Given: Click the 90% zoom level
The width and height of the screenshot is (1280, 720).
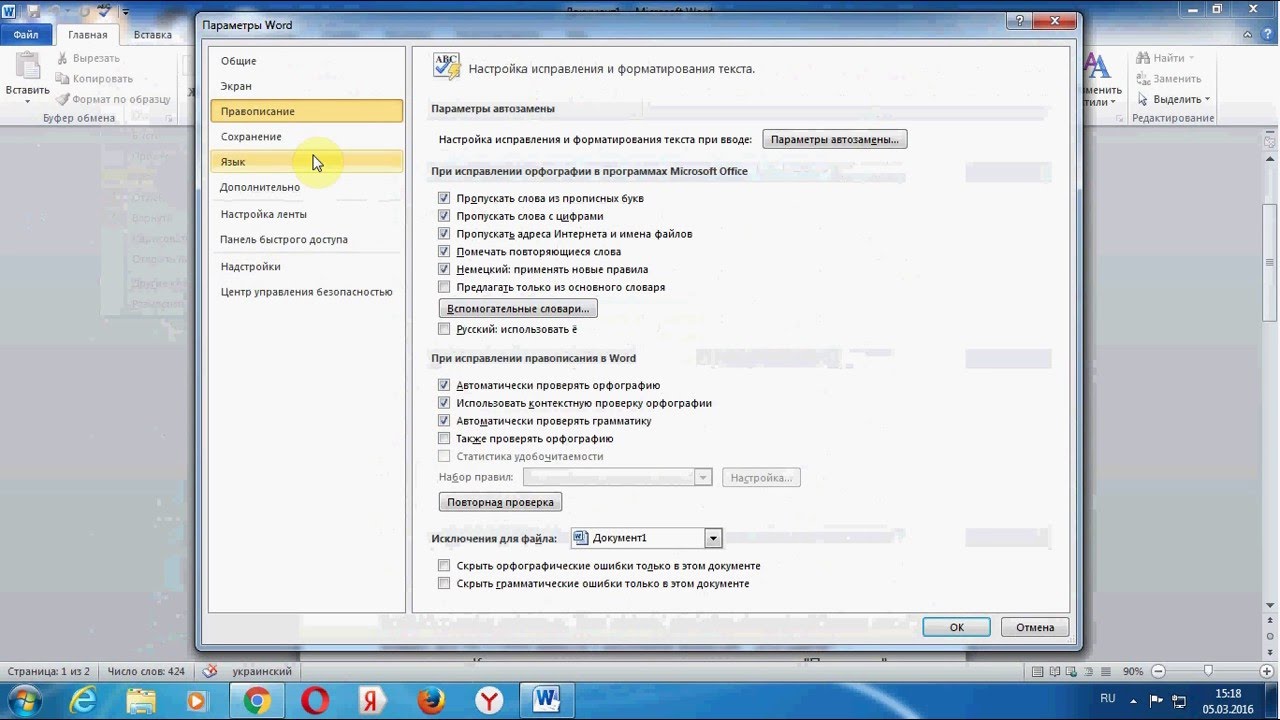Looking at the screenshot, I should point(1132,672).
